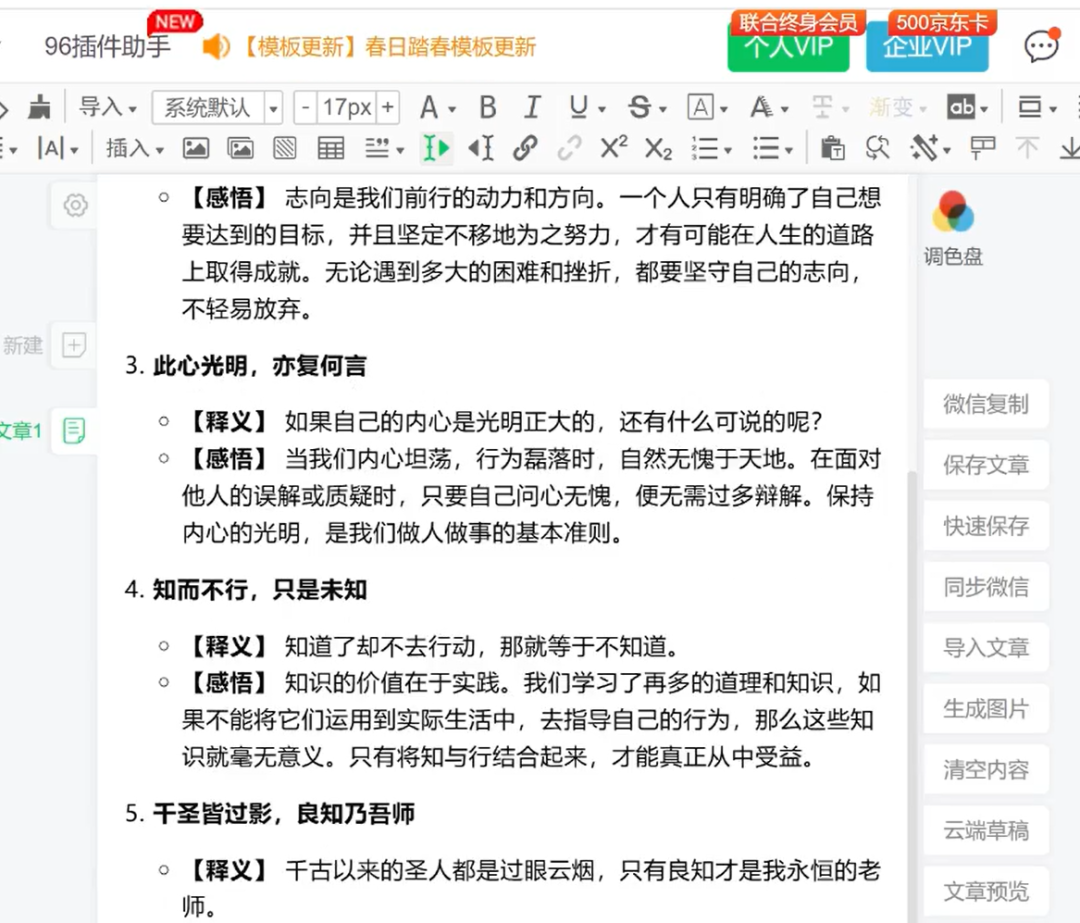This screenshot has width=1080, height=923.
Task: Toggle superscript formatting
Action: coord(614,147)
